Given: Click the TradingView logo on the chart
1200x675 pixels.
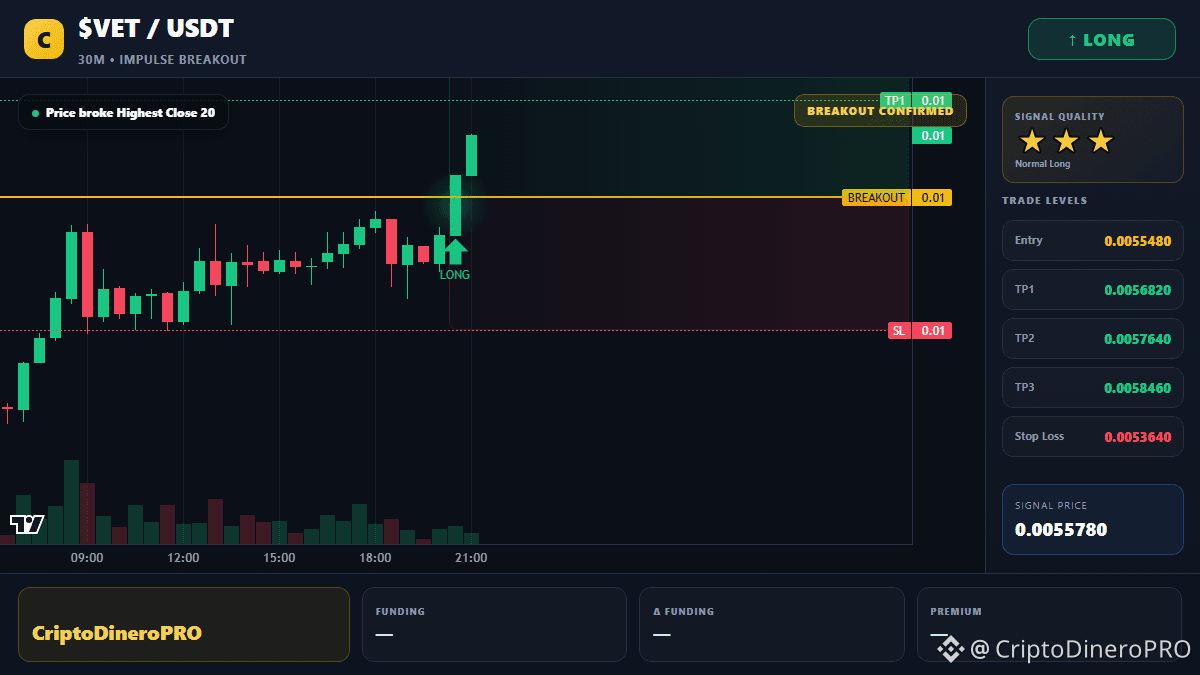Looking at the screenshot, I should pos(26,524).
